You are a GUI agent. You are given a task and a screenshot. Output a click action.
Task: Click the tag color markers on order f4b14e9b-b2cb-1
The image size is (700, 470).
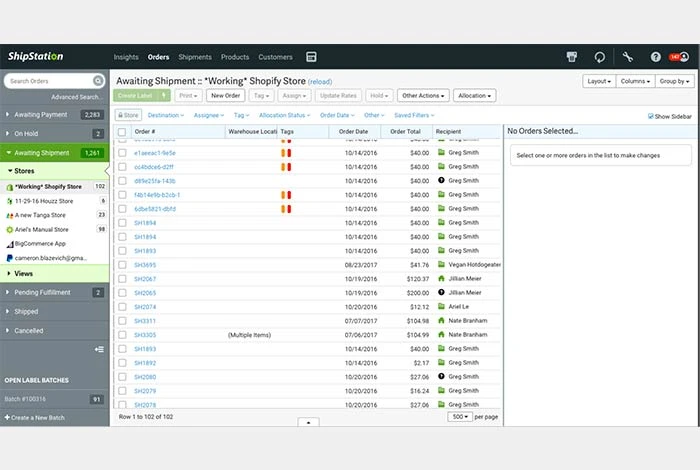coord(286,195)
